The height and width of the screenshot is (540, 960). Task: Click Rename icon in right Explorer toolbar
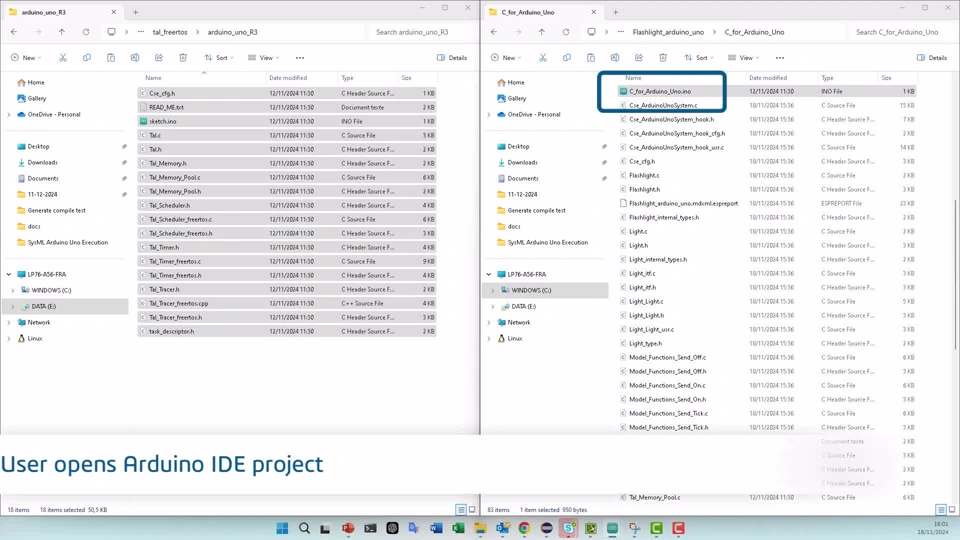(615, 58)
